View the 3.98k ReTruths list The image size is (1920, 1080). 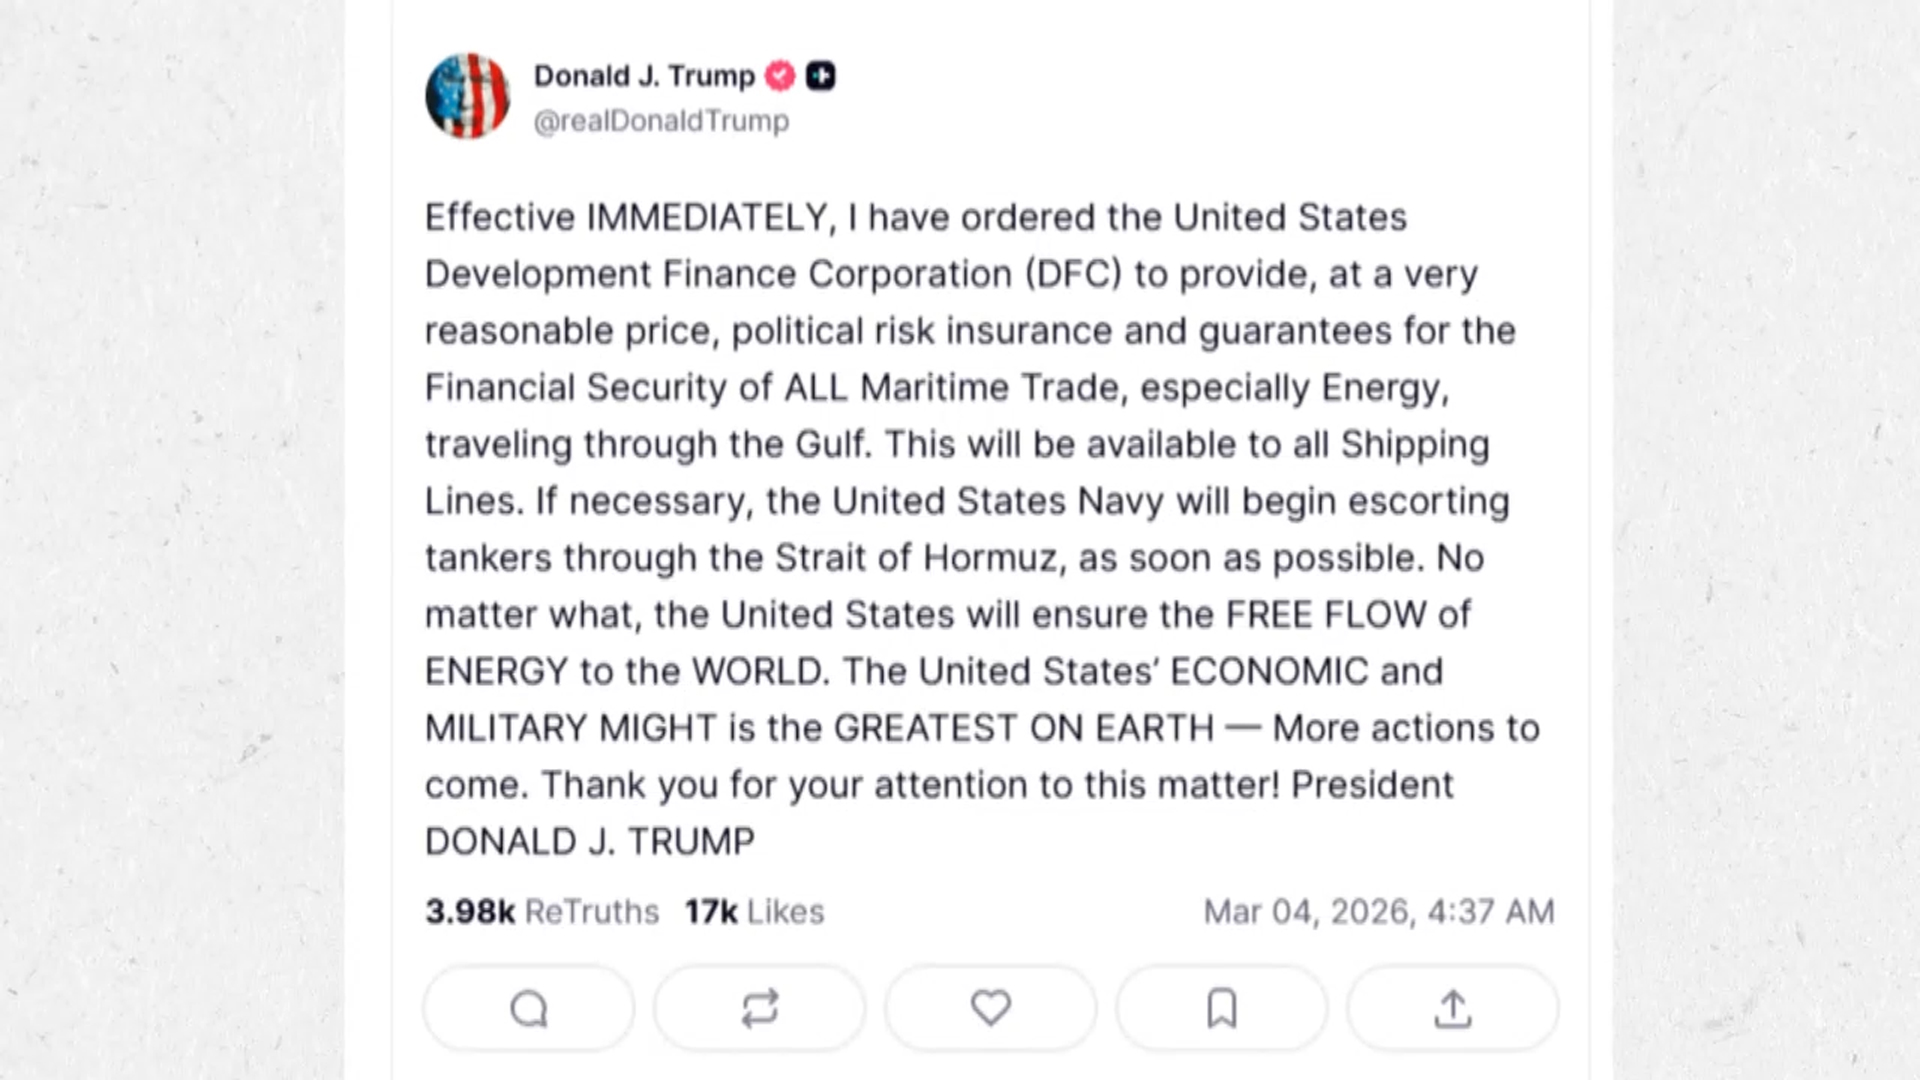542,912
